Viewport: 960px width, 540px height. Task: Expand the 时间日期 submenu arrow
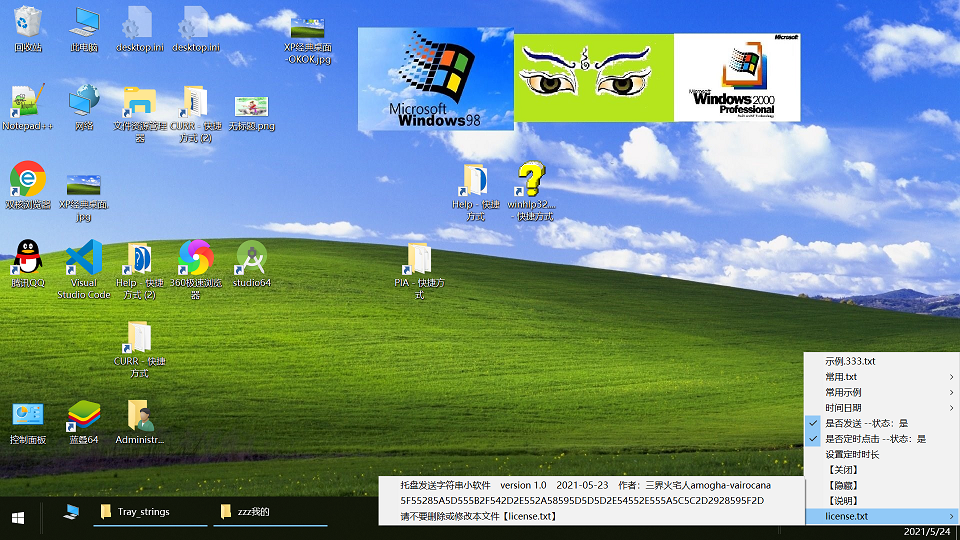click(x=951, y=408)
